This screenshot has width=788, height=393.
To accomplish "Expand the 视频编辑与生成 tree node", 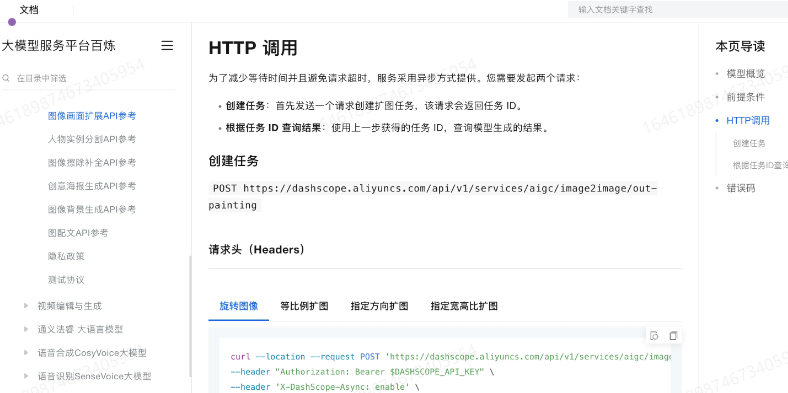I will pos(26,306).
